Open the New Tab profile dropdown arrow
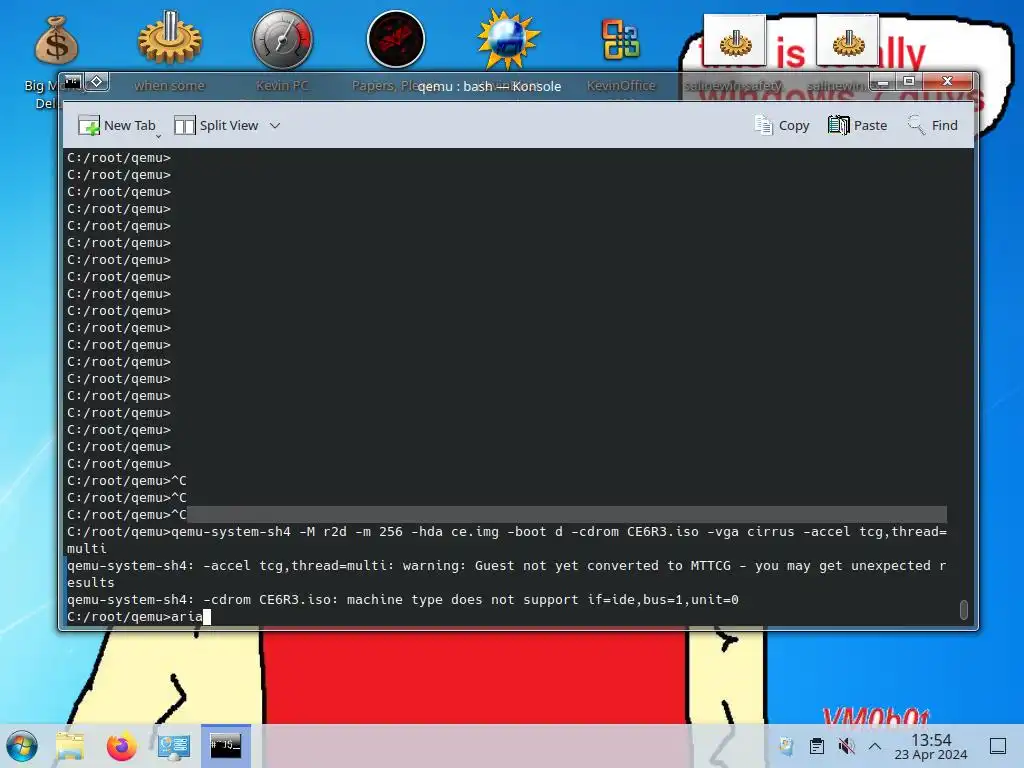The width and height of the screenshot is (1024, 768). click(159, 135)
